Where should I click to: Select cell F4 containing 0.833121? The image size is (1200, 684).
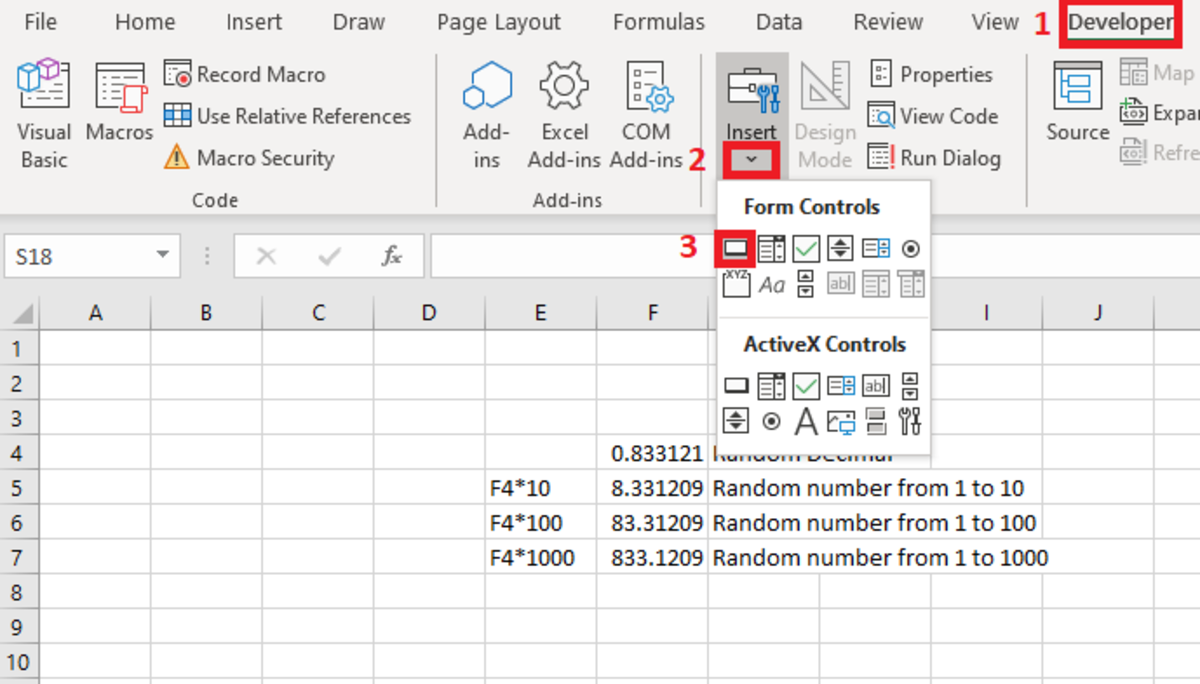(x=652, y=453)
